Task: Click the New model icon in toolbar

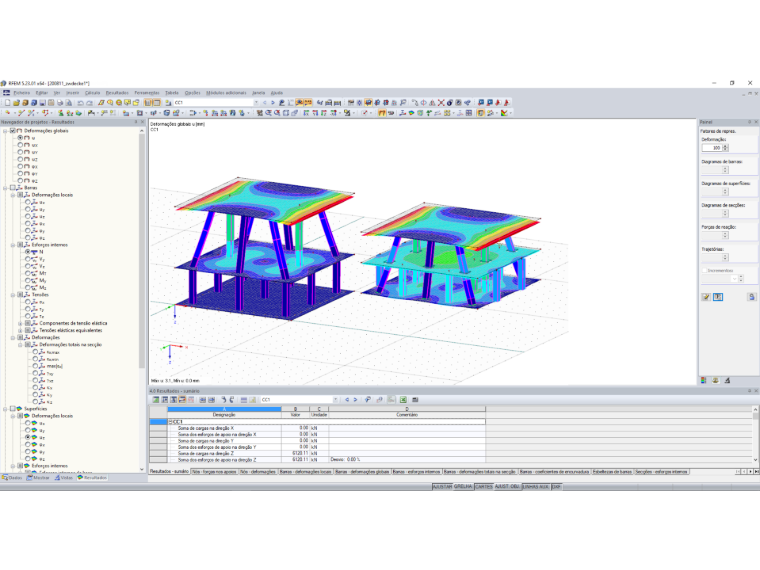Action: [x=7, y=103]
